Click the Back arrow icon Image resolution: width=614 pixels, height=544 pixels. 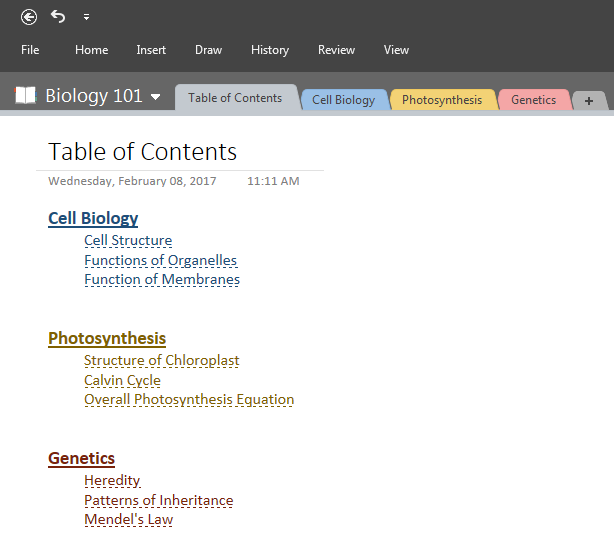tap(29, 17)
